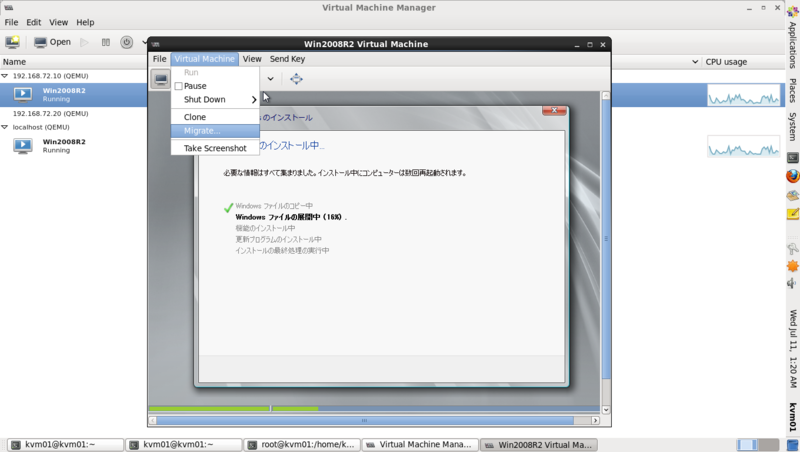Switch to the root@kvm01:/home/k... terminal
The height and width of the screenshot is (452, 800).
coord(302,445)
